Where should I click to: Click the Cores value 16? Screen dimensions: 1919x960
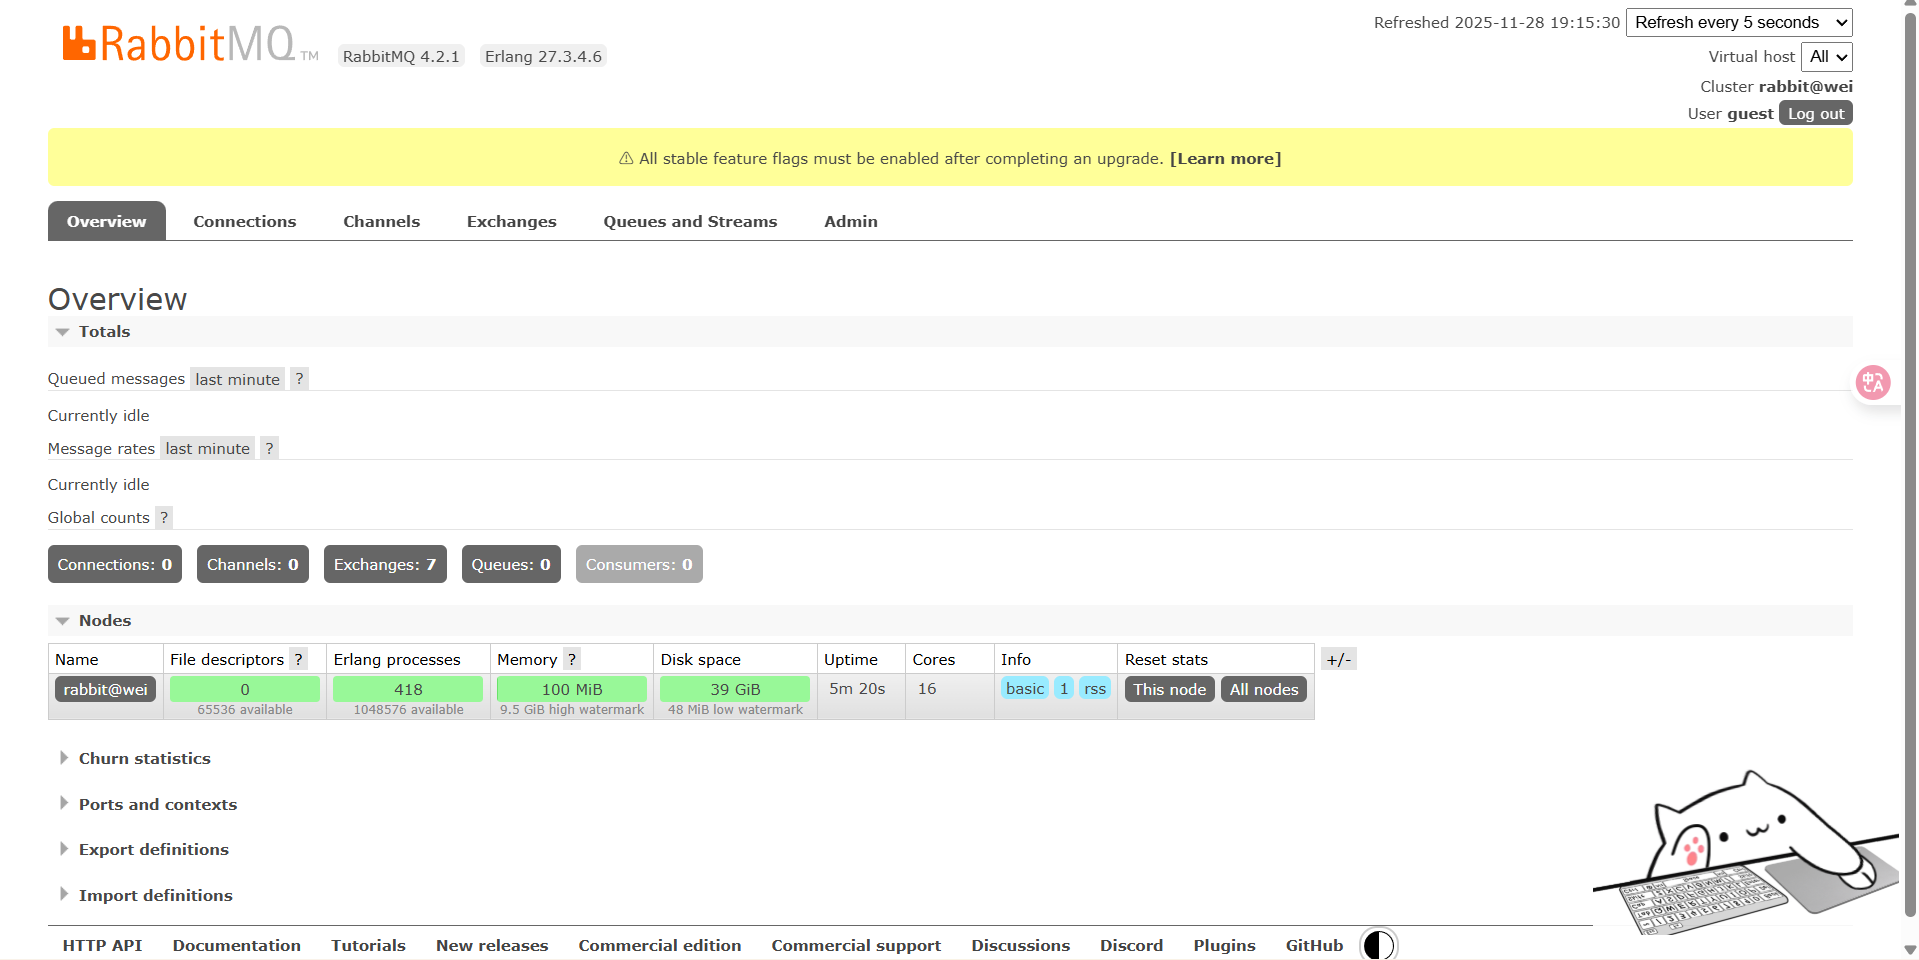coord(927,689)
